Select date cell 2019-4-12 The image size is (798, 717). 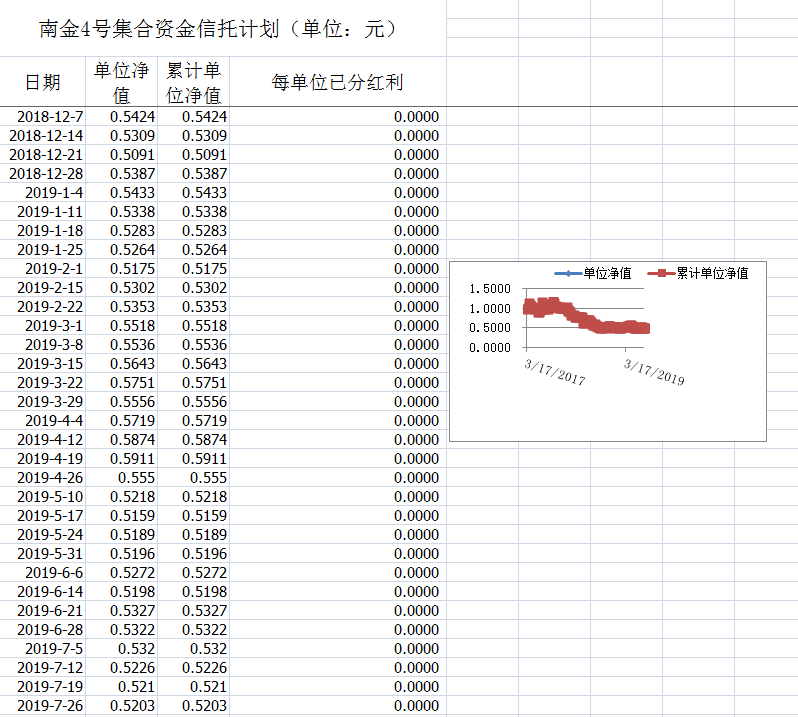[43, 440]
